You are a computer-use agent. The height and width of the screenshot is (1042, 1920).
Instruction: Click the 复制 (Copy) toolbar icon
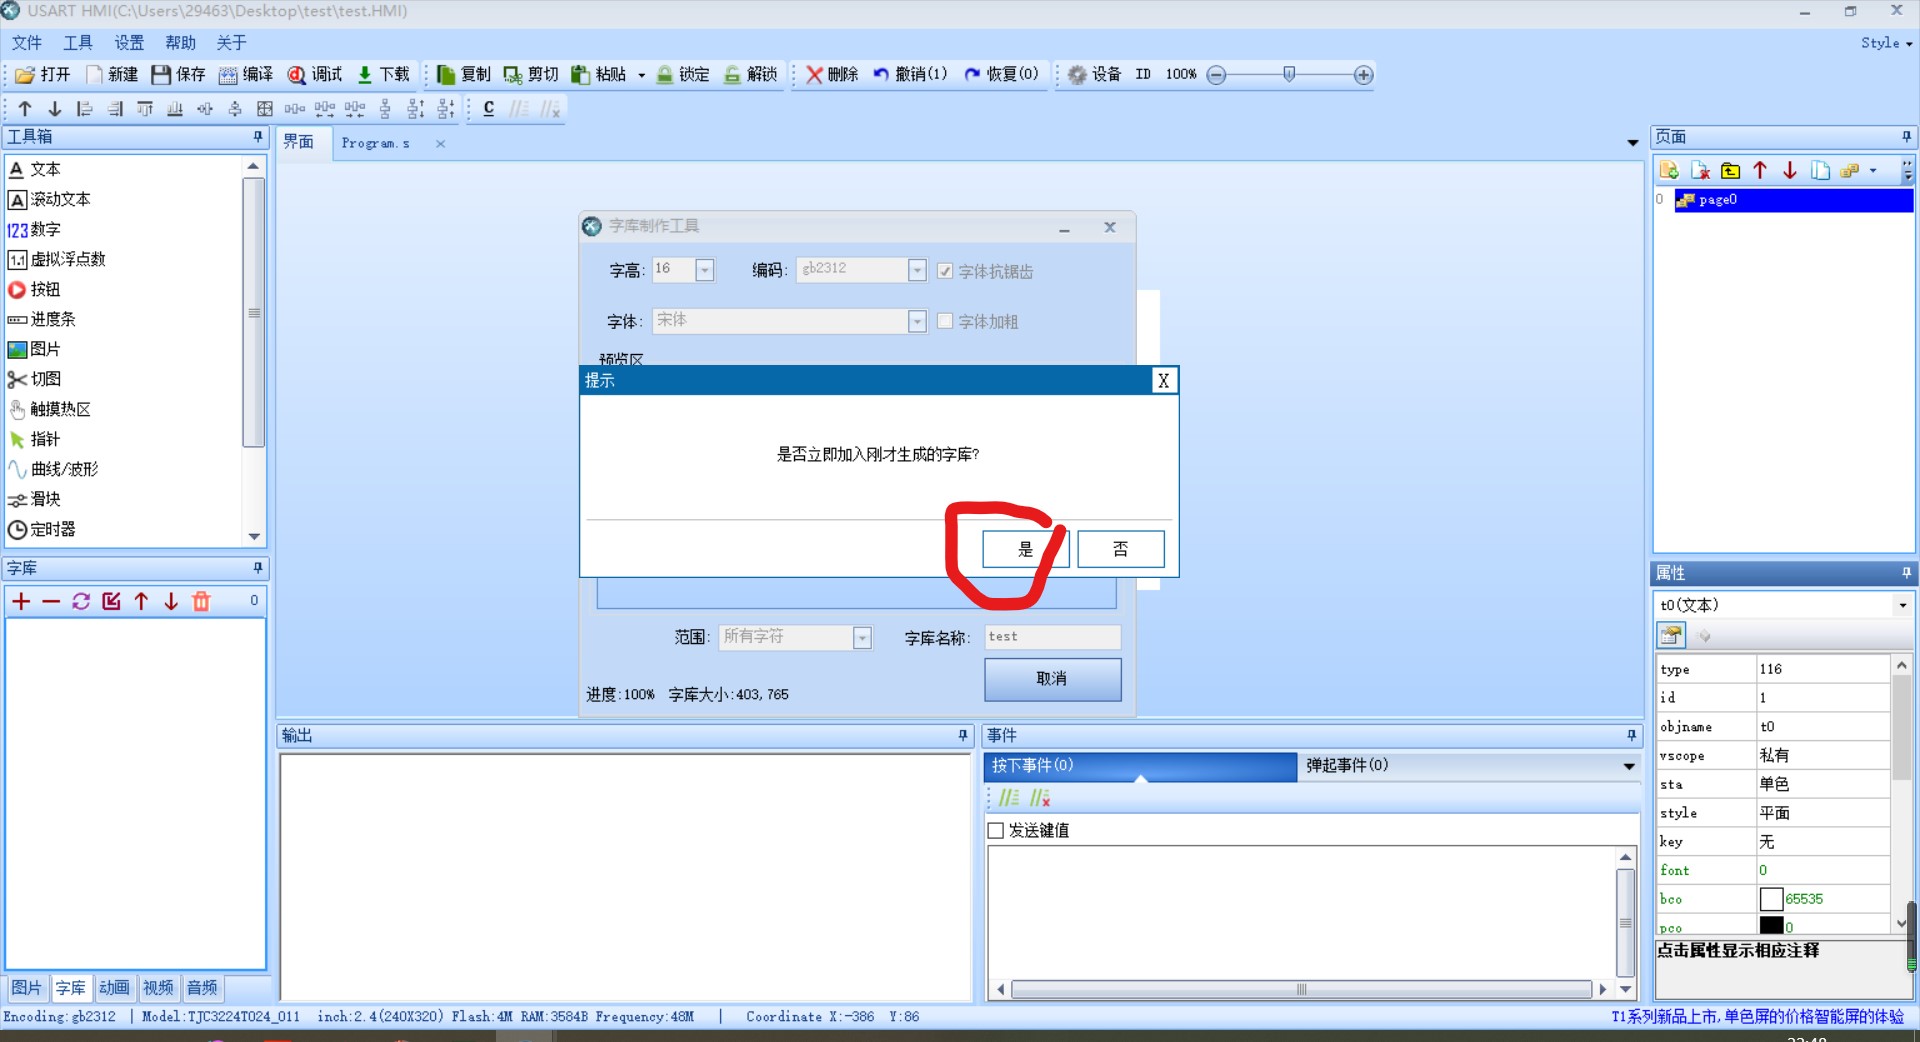(x=464, y=75)
